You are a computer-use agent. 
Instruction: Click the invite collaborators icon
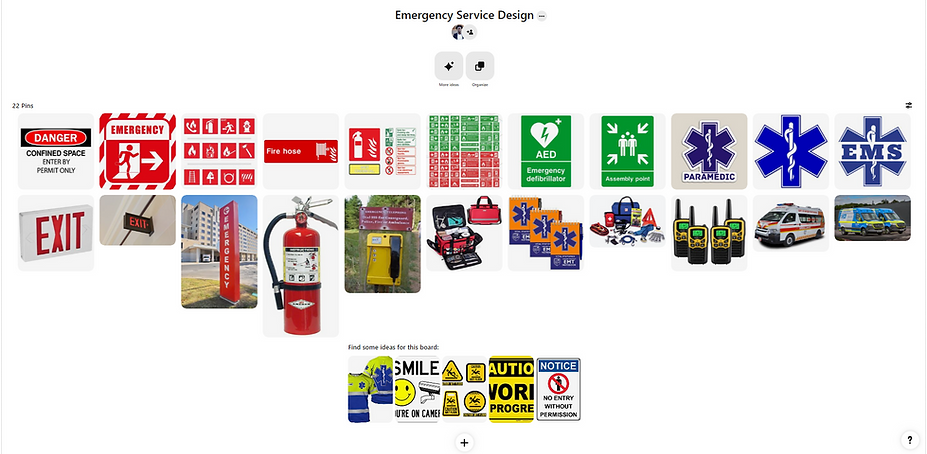[x=470, y=33]
